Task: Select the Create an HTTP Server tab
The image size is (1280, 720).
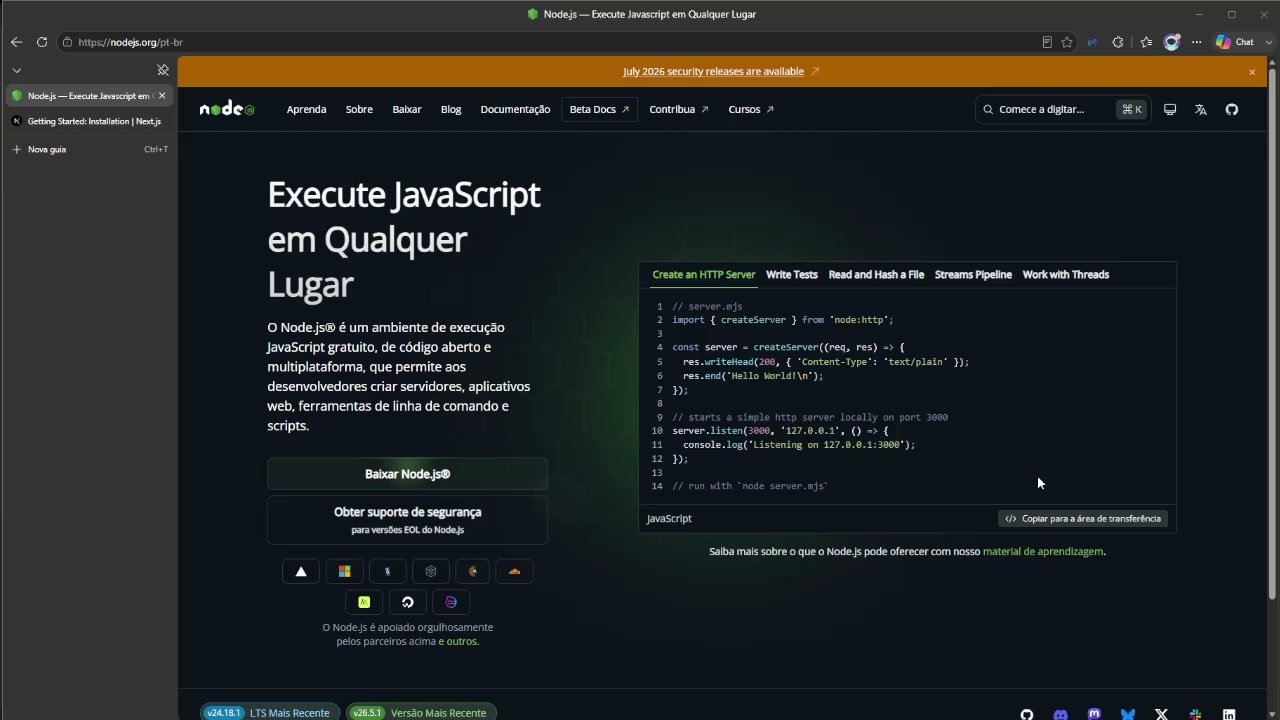Action: [704, 274]
